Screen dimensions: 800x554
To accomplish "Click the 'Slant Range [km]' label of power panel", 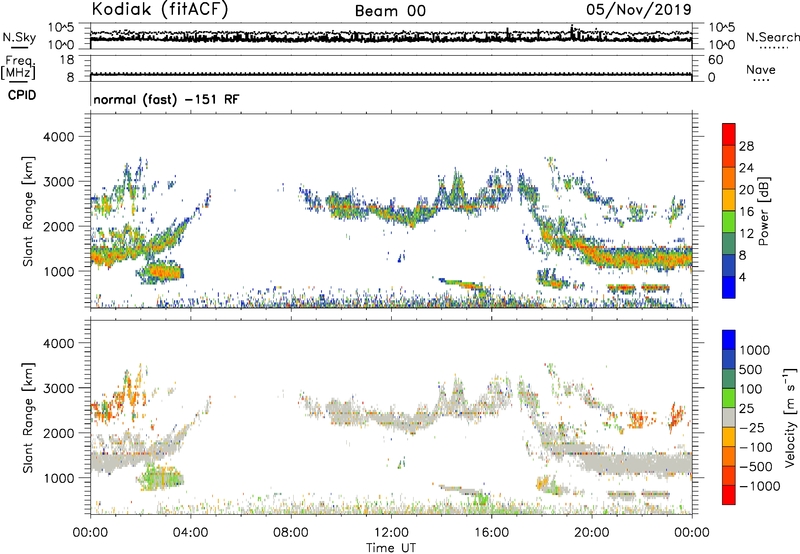I will point(28,211).
